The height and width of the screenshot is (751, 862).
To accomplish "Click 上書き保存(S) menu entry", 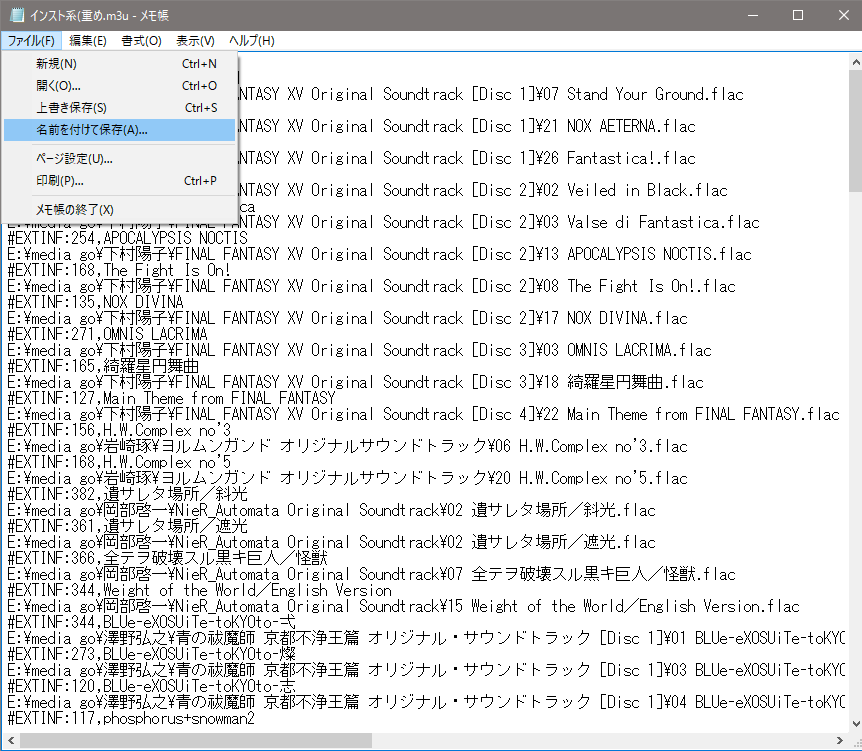I will point(119,108).
